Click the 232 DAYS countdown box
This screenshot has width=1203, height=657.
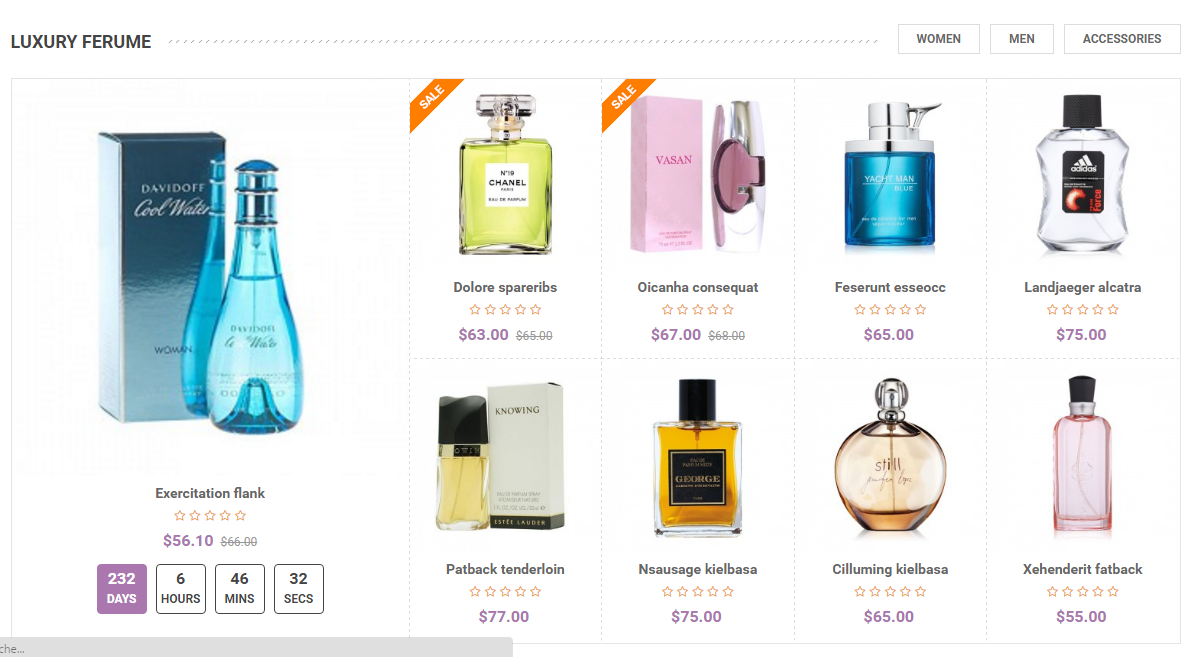[122, 589]
